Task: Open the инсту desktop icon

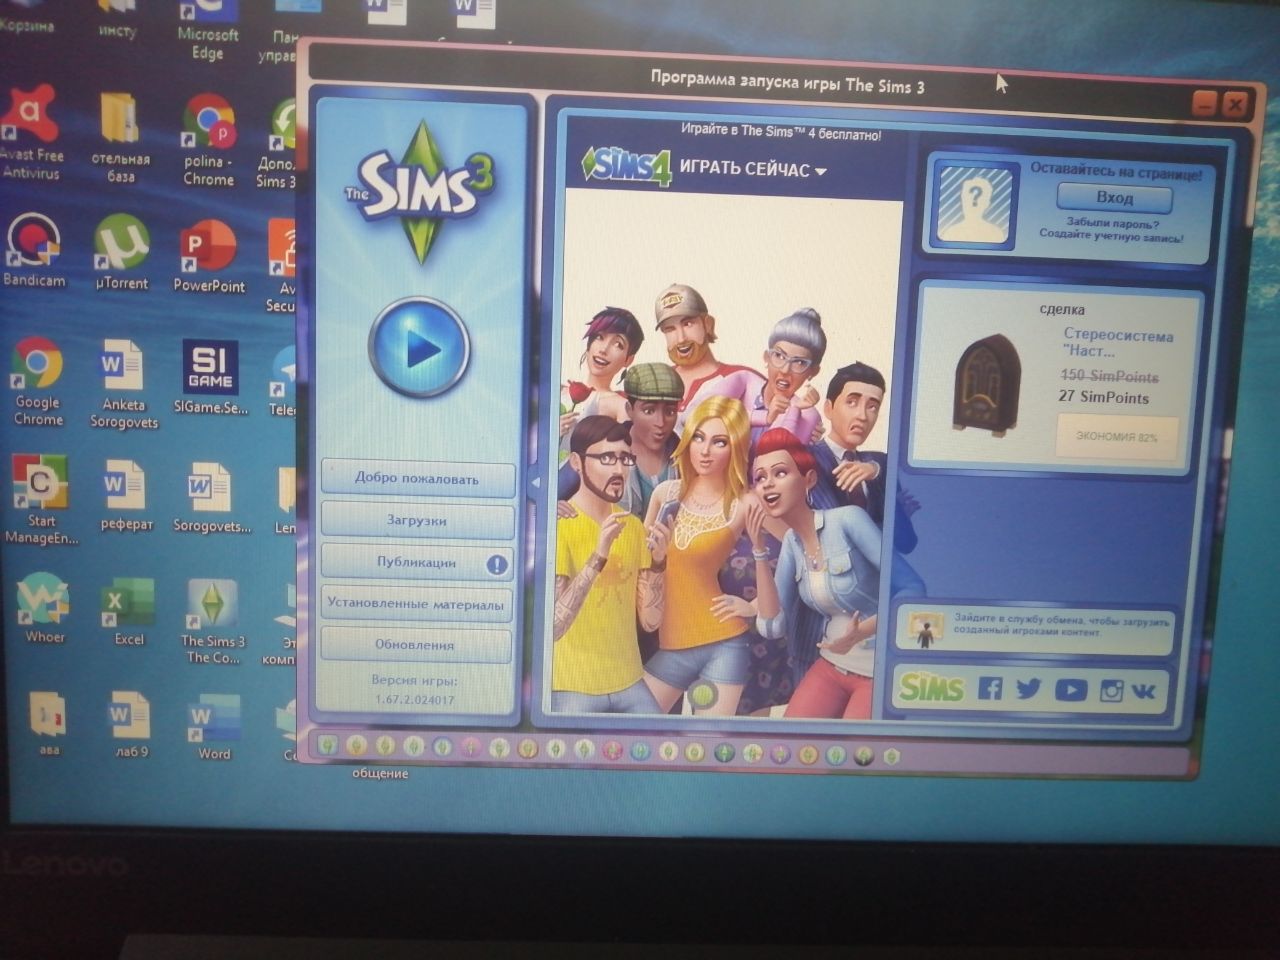Action: click(118, 20)
